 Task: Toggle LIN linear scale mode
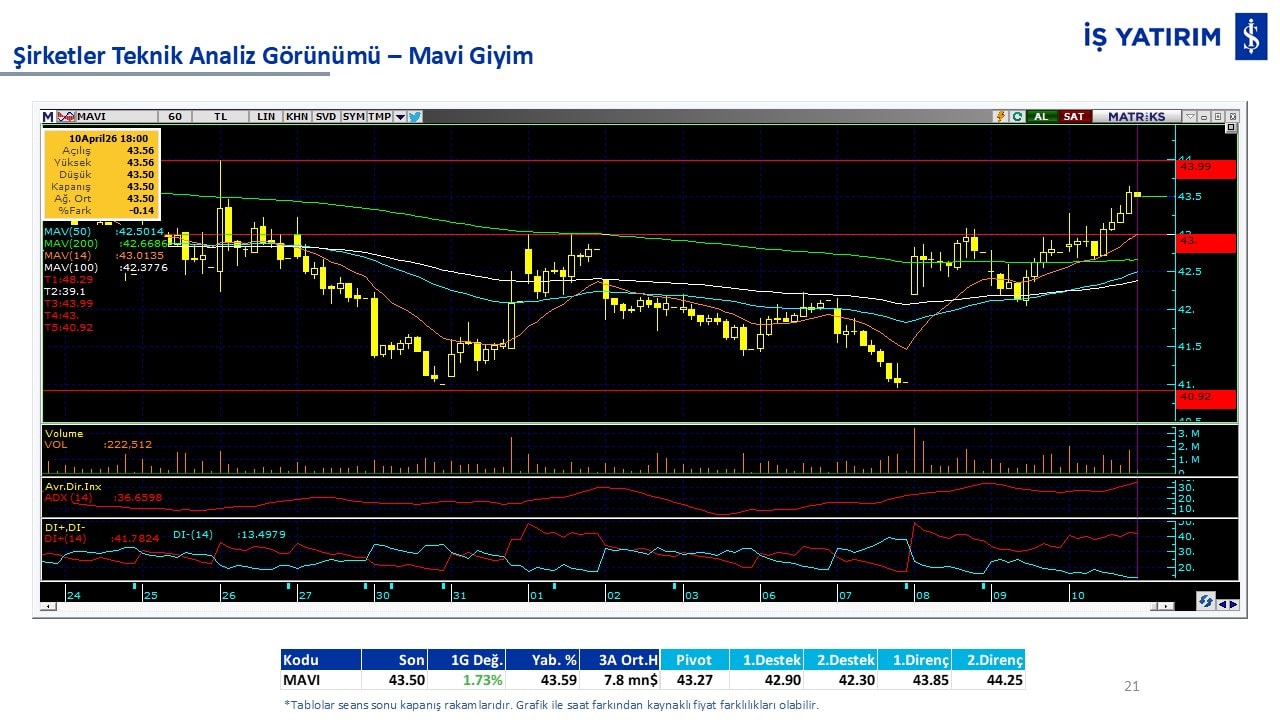point(266,116)
